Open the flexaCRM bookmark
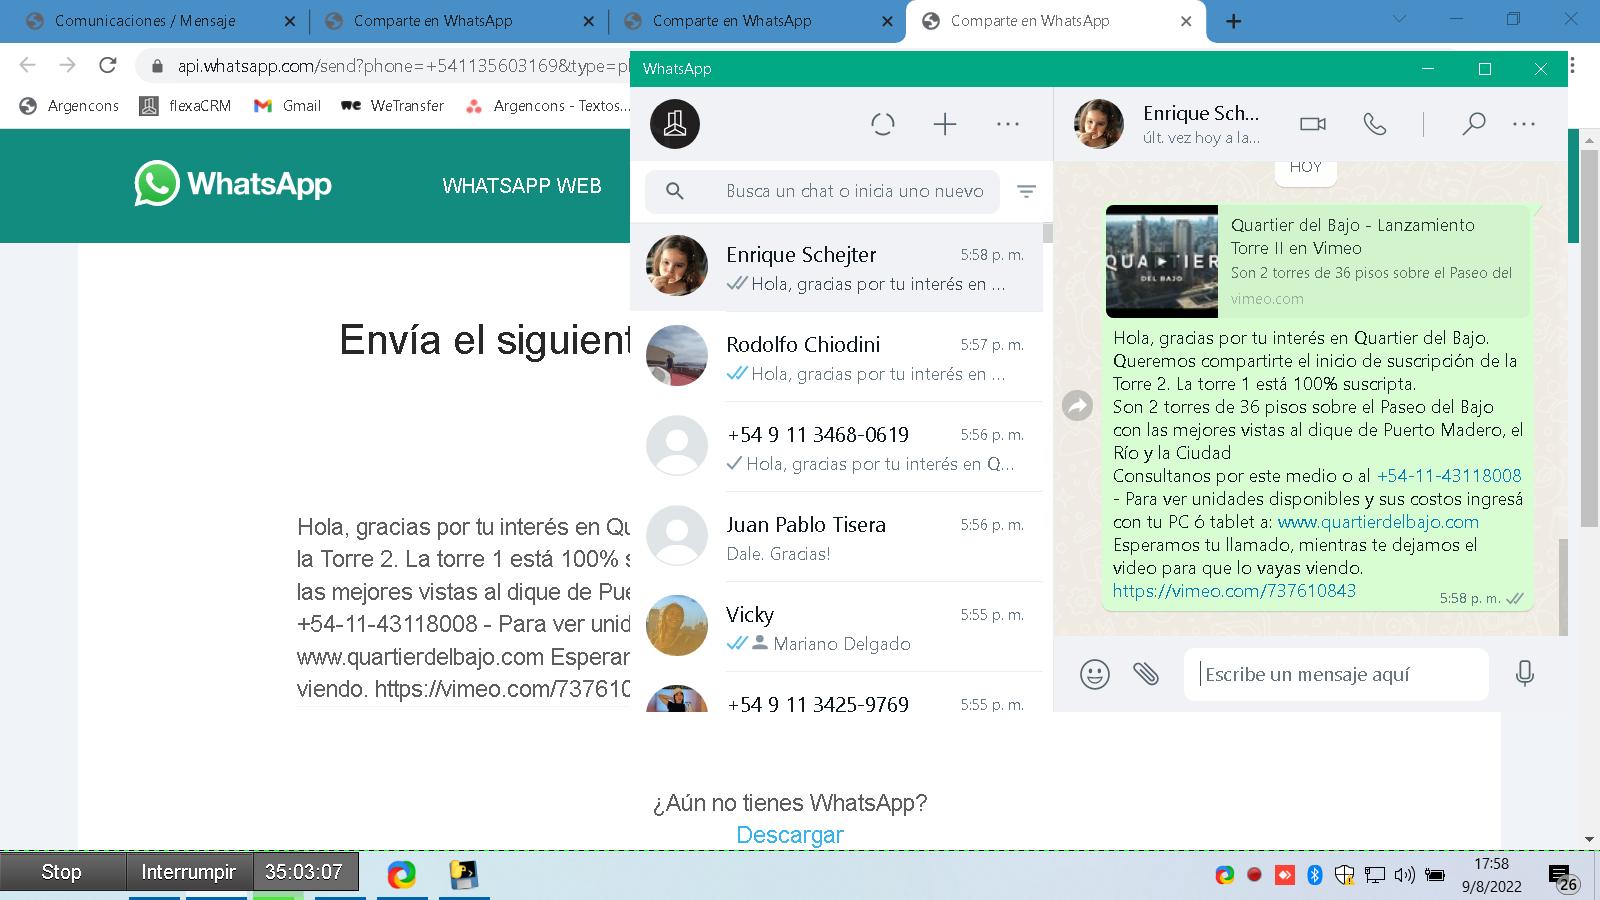This screenshot has height=900, width=1600. pyautogui.click(x=186, y=106)
